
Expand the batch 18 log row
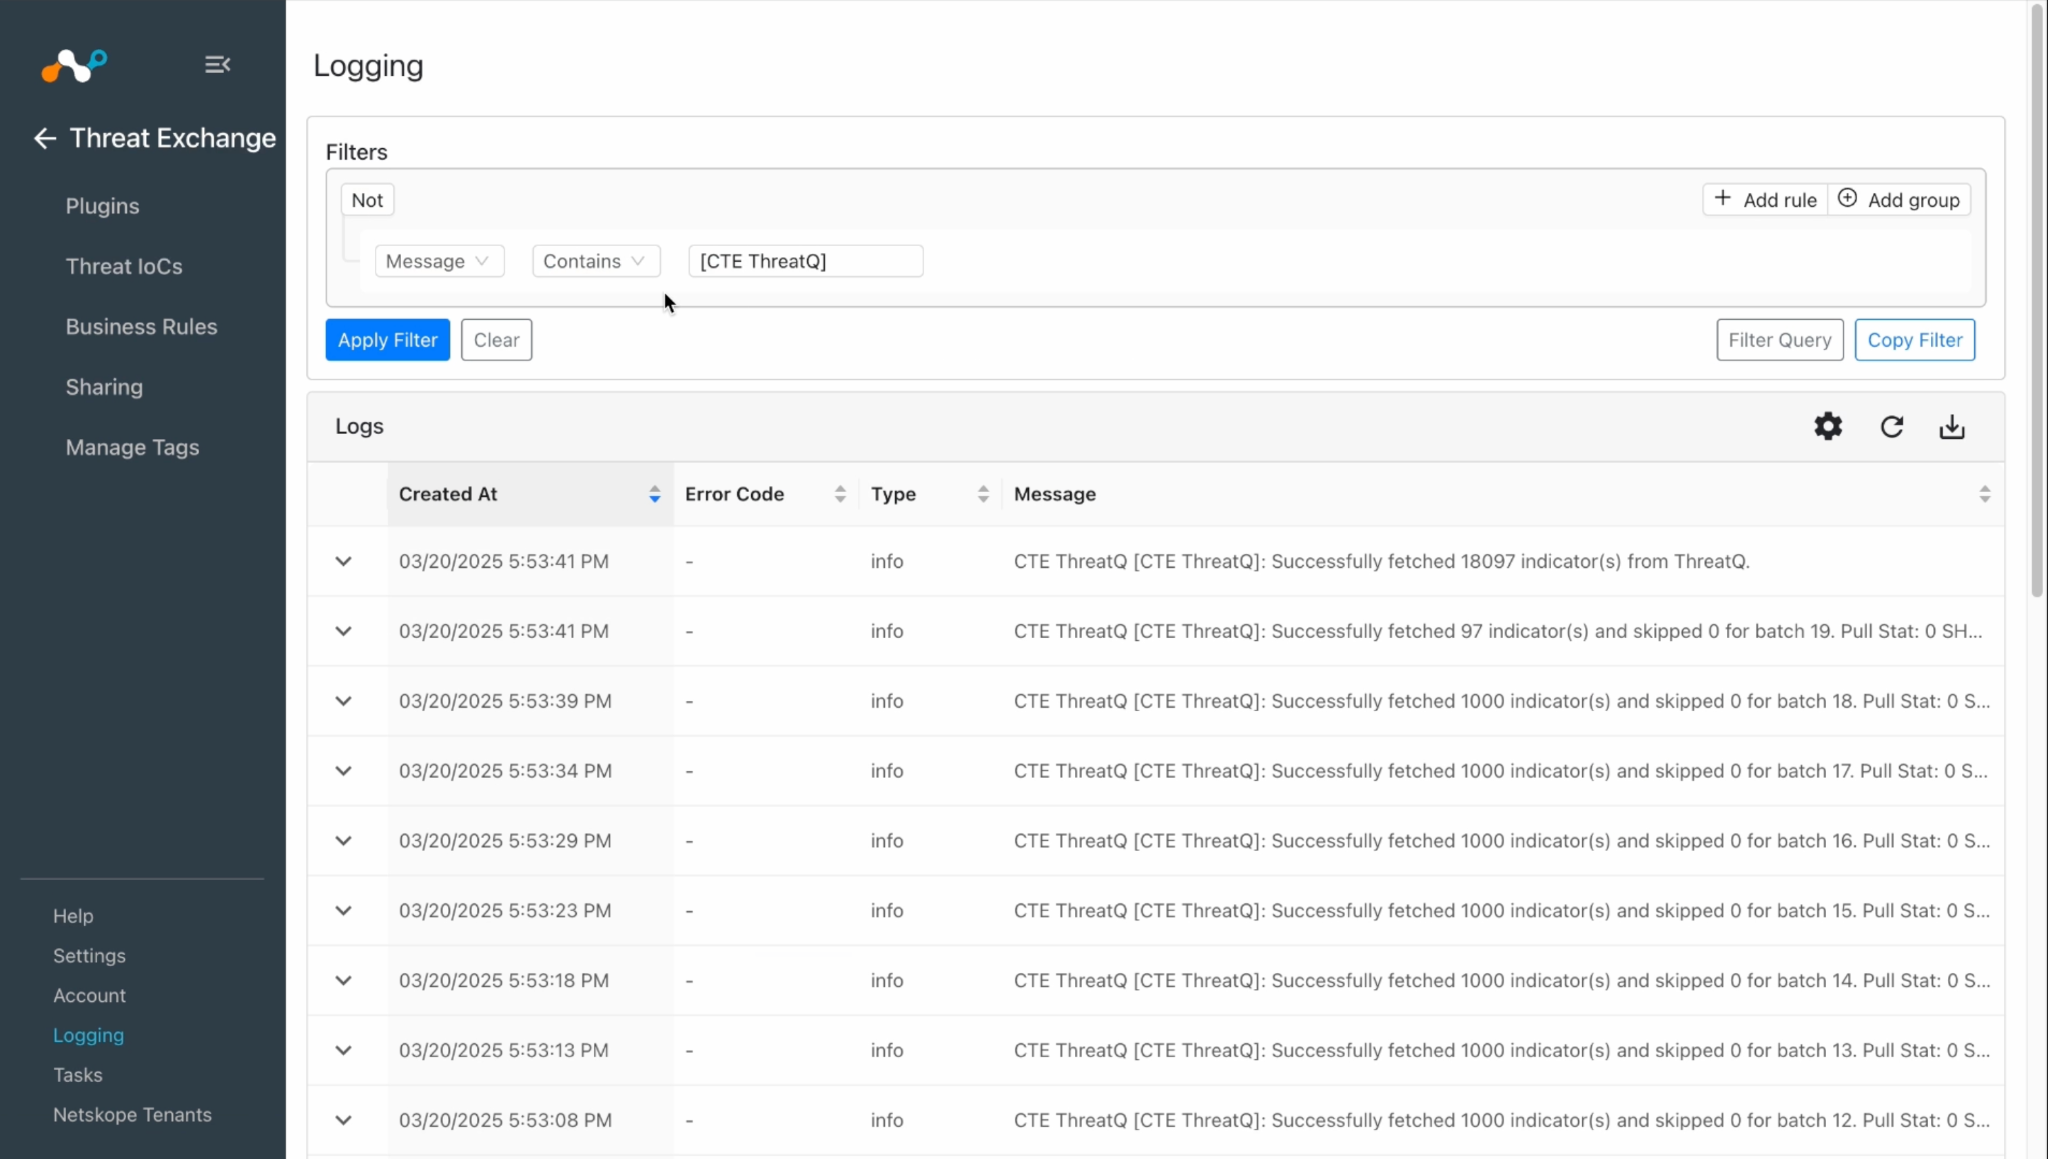point(343,701)
